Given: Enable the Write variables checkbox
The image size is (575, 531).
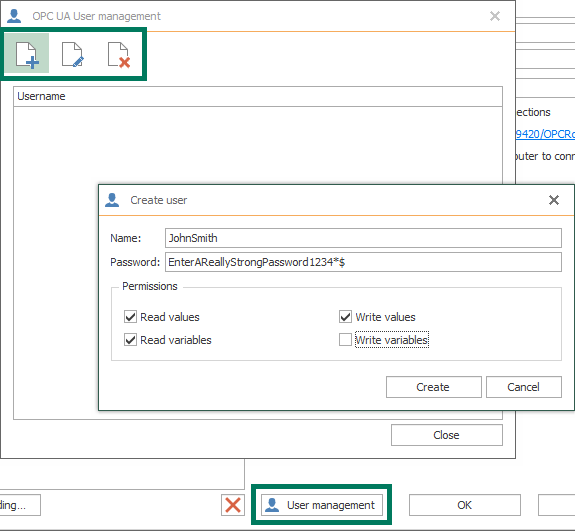Looking at the screenshot, I should (x=345, y=340).
